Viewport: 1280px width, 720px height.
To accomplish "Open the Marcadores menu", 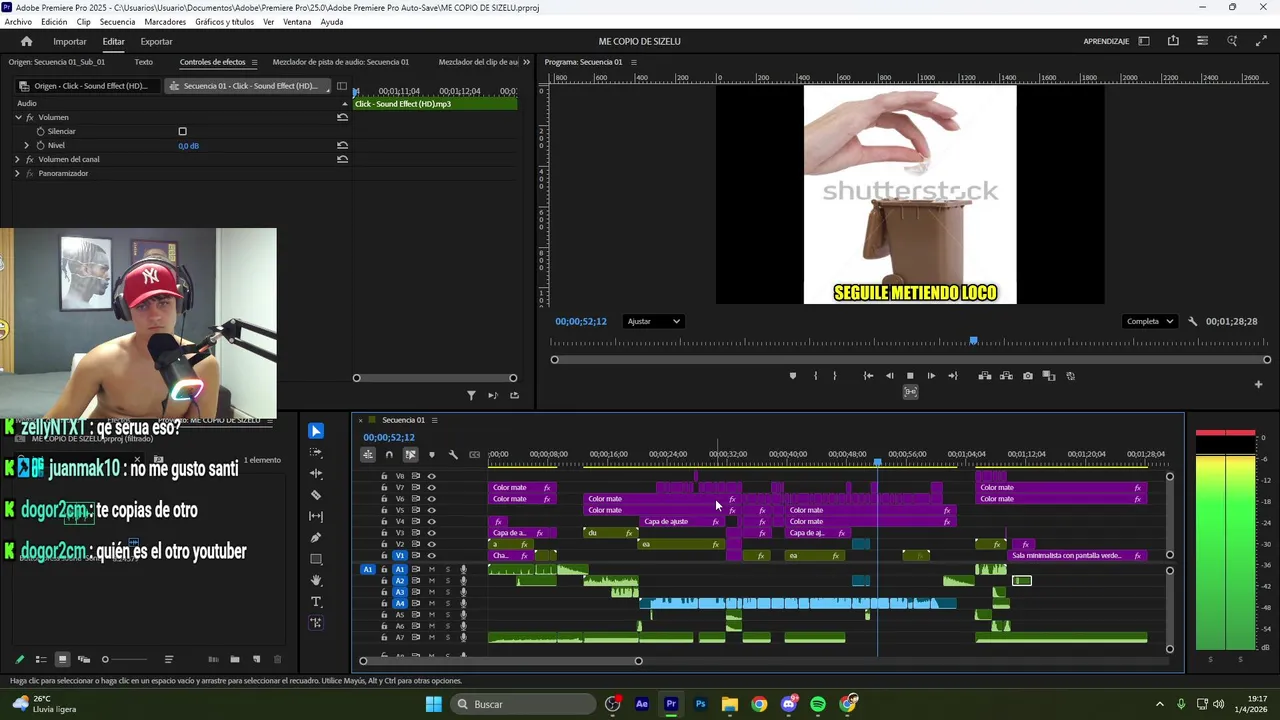I will click(x=165, y=22).
